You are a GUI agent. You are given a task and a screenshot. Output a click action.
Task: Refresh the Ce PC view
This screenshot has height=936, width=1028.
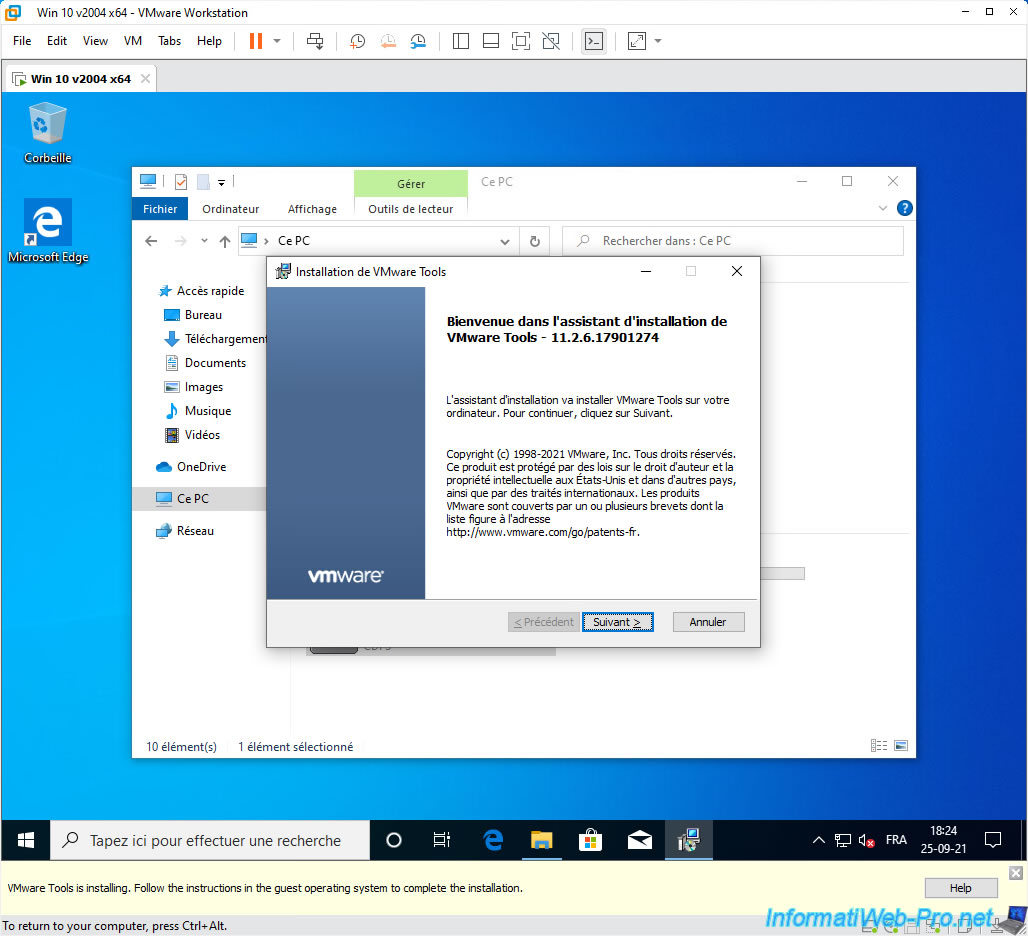point(535,241)
